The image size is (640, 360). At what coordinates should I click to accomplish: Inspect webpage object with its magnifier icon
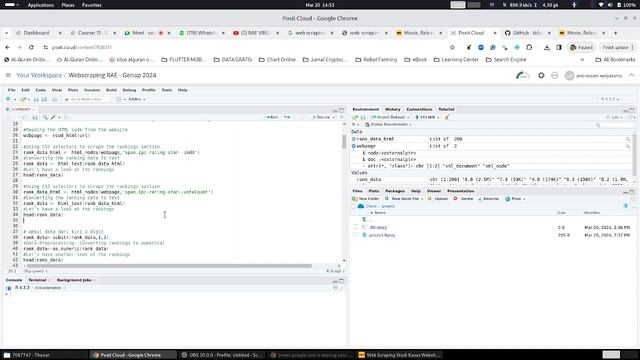[628, 146]
